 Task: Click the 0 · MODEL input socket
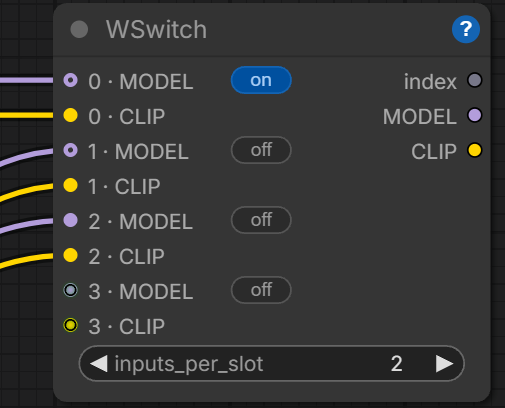(x=70, y=80)
